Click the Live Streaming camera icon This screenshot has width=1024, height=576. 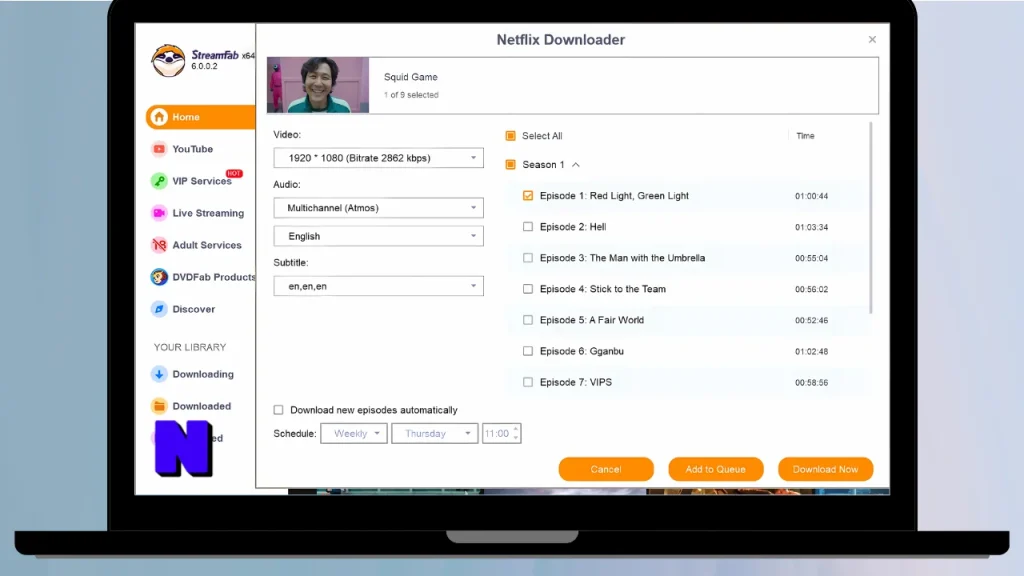point(159,213)
